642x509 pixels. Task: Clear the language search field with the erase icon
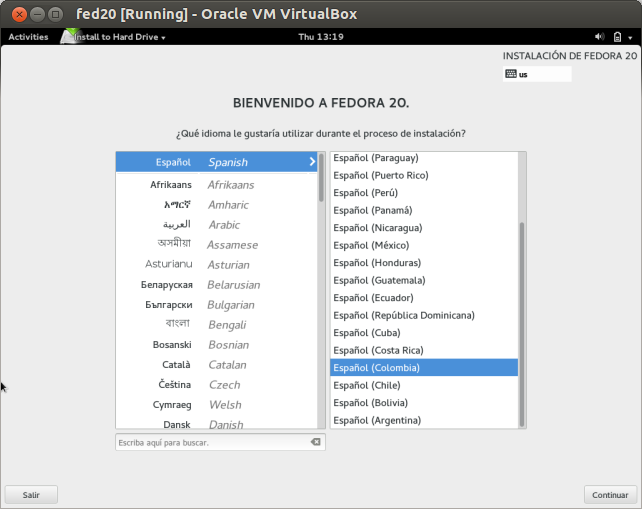[316, 442]
